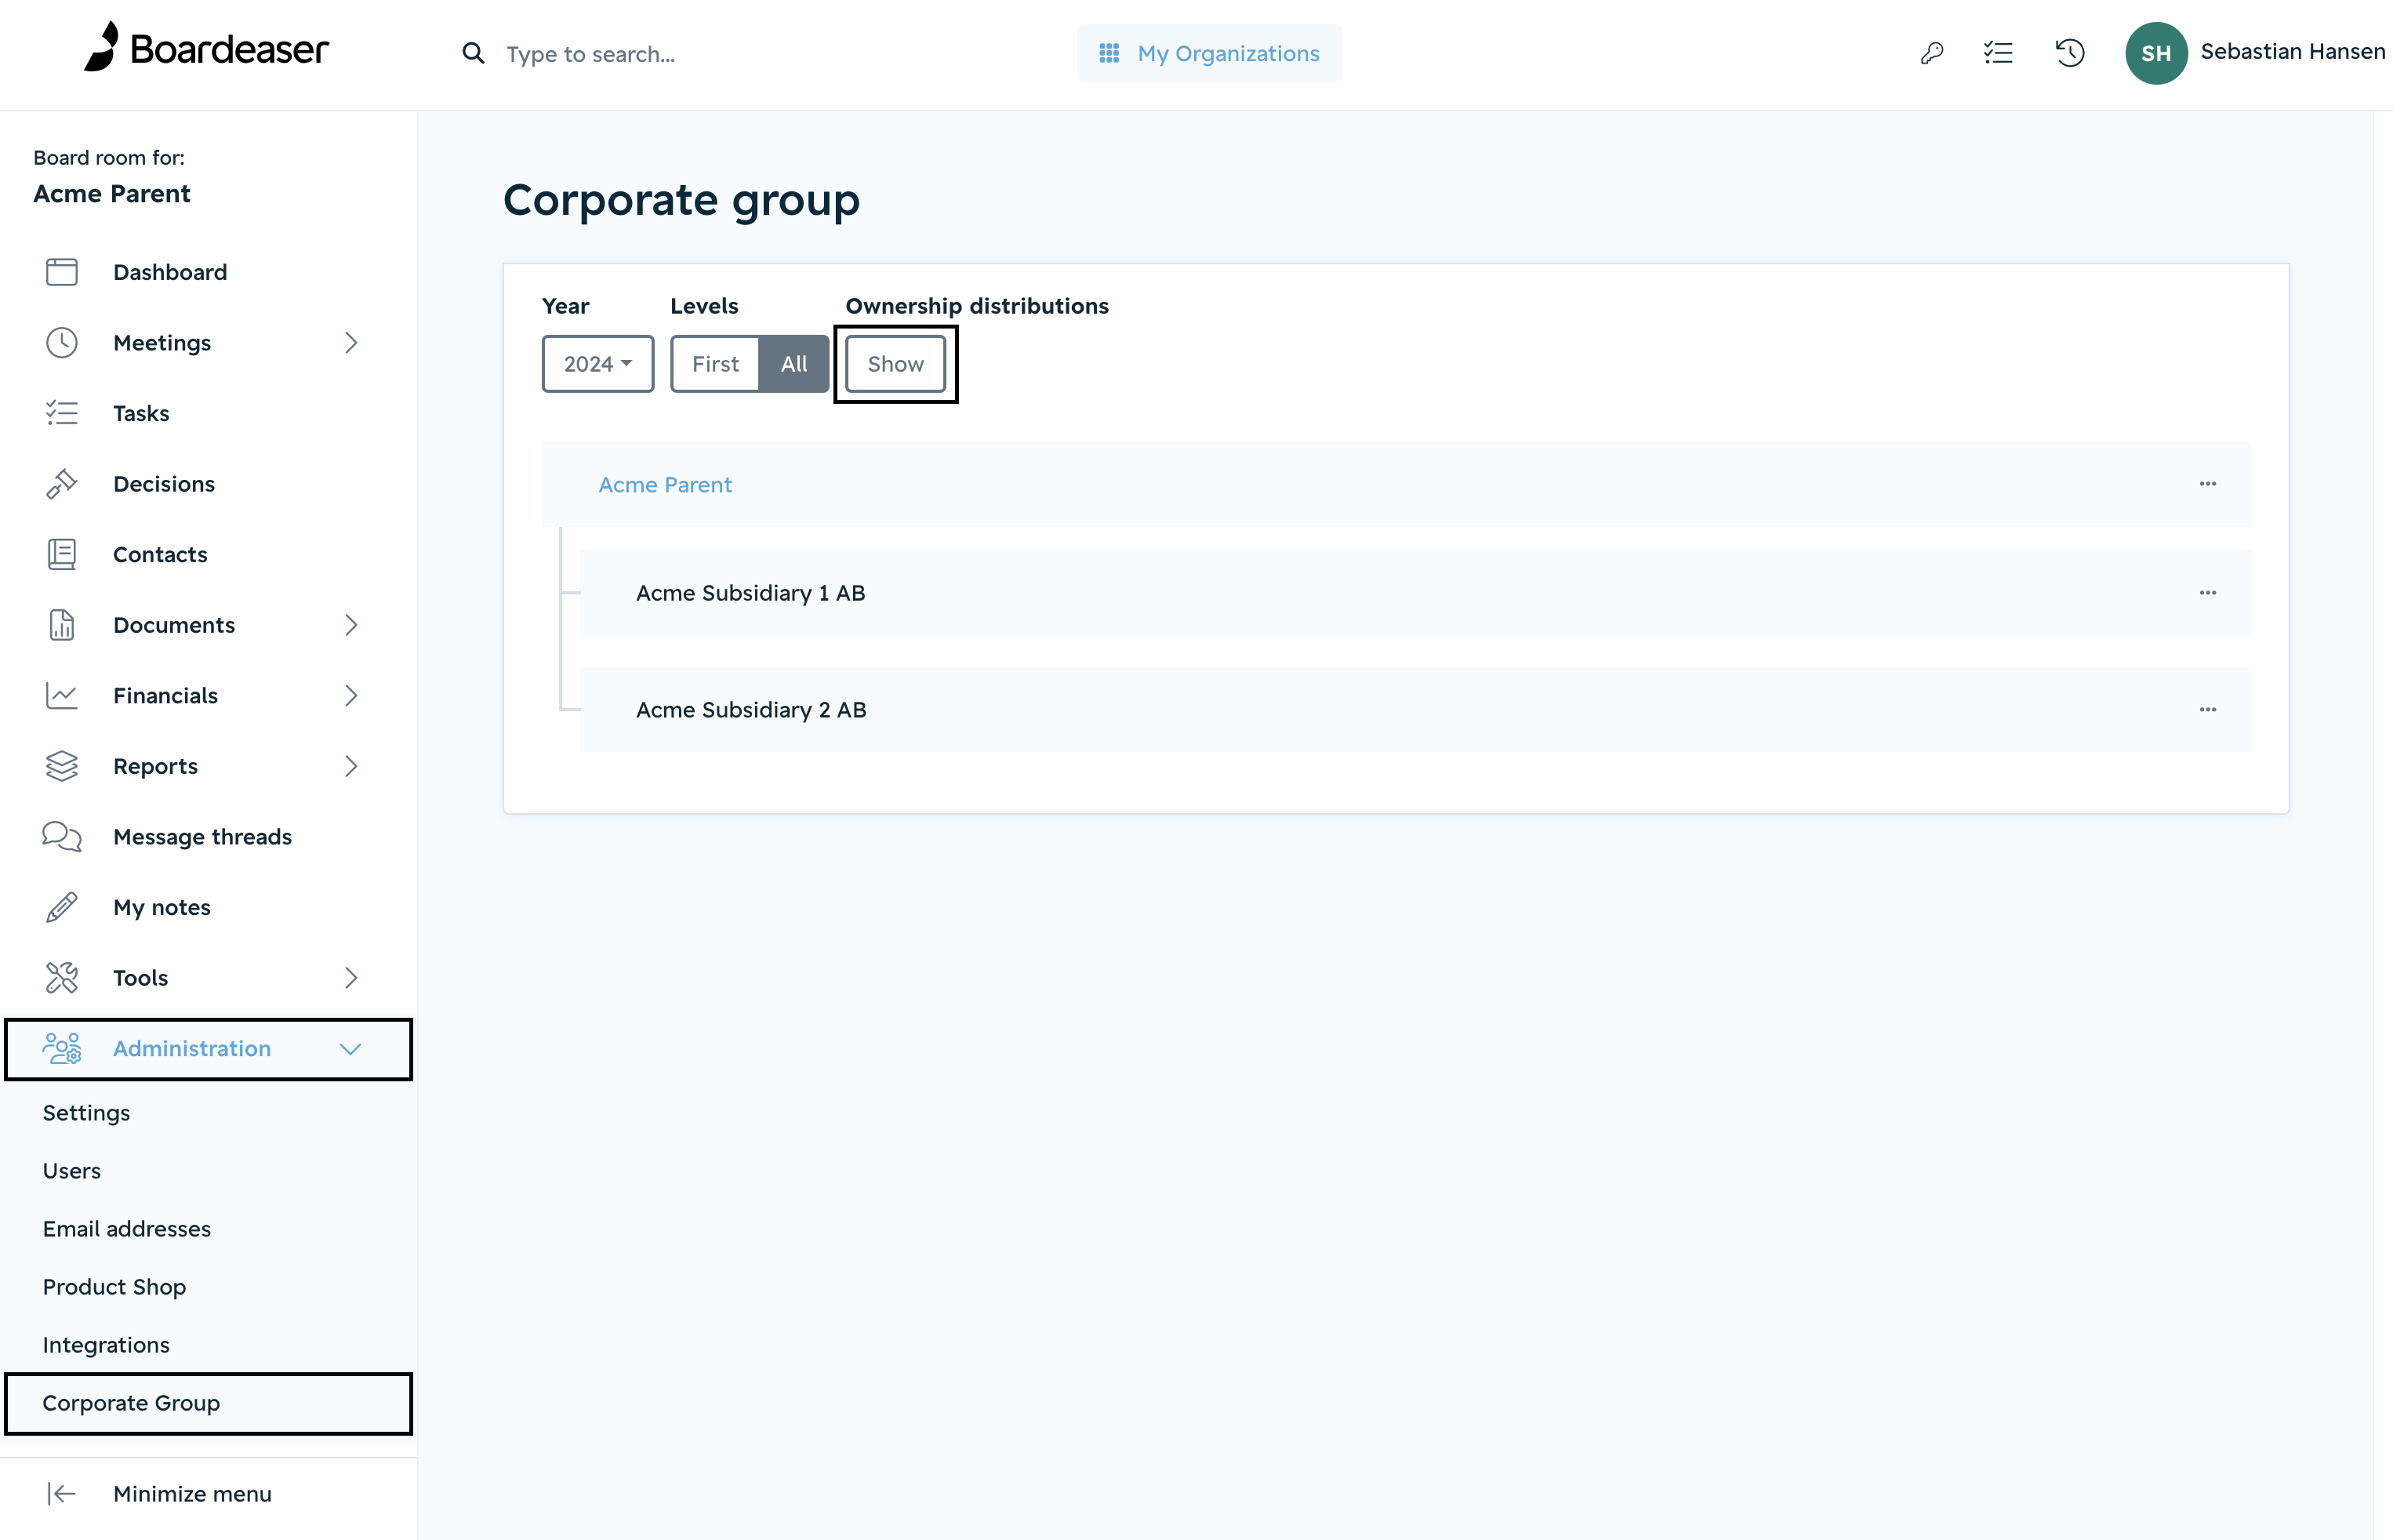
Task: Click the Minimize menu label
Action: tap(193, 1493)
